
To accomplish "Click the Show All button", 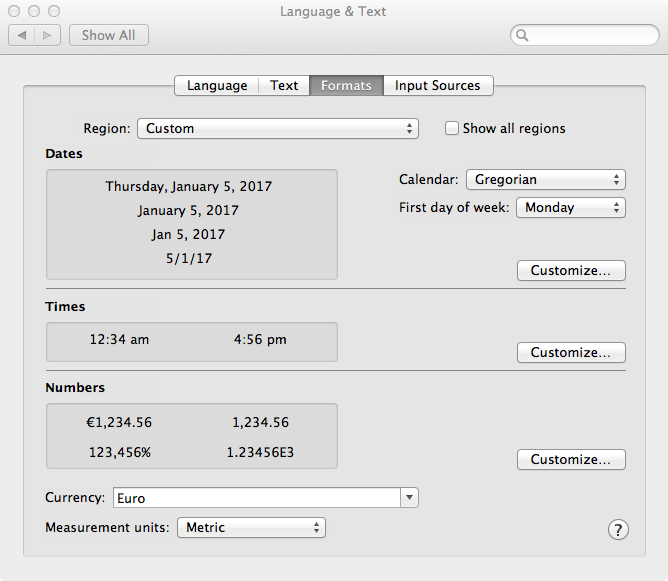I will (x=108, y=35).
